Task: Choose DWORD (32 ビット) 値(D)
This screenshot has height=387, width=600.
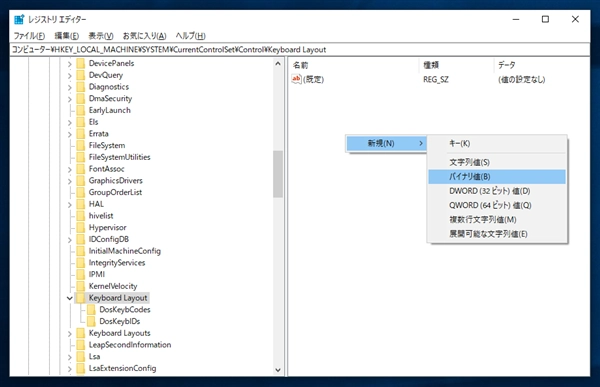Action: (497, 191)
